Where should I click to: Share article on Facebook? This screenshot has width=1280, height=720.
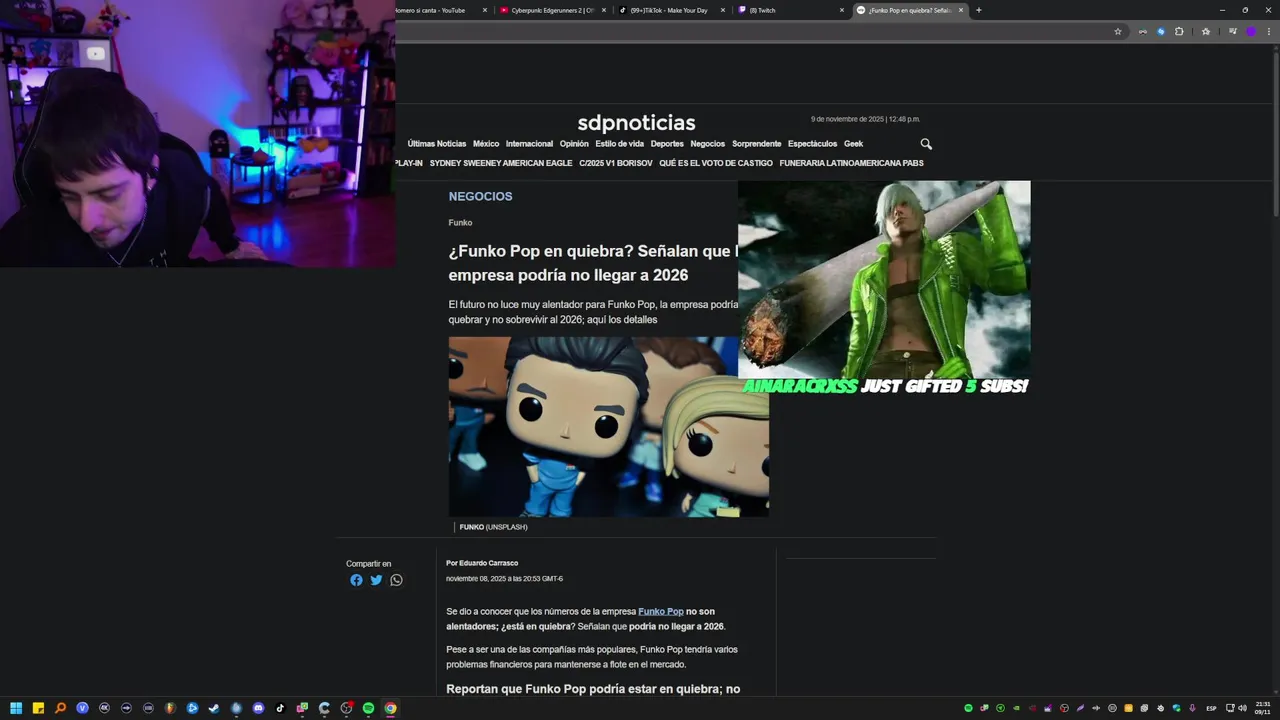tap(356, 580)
